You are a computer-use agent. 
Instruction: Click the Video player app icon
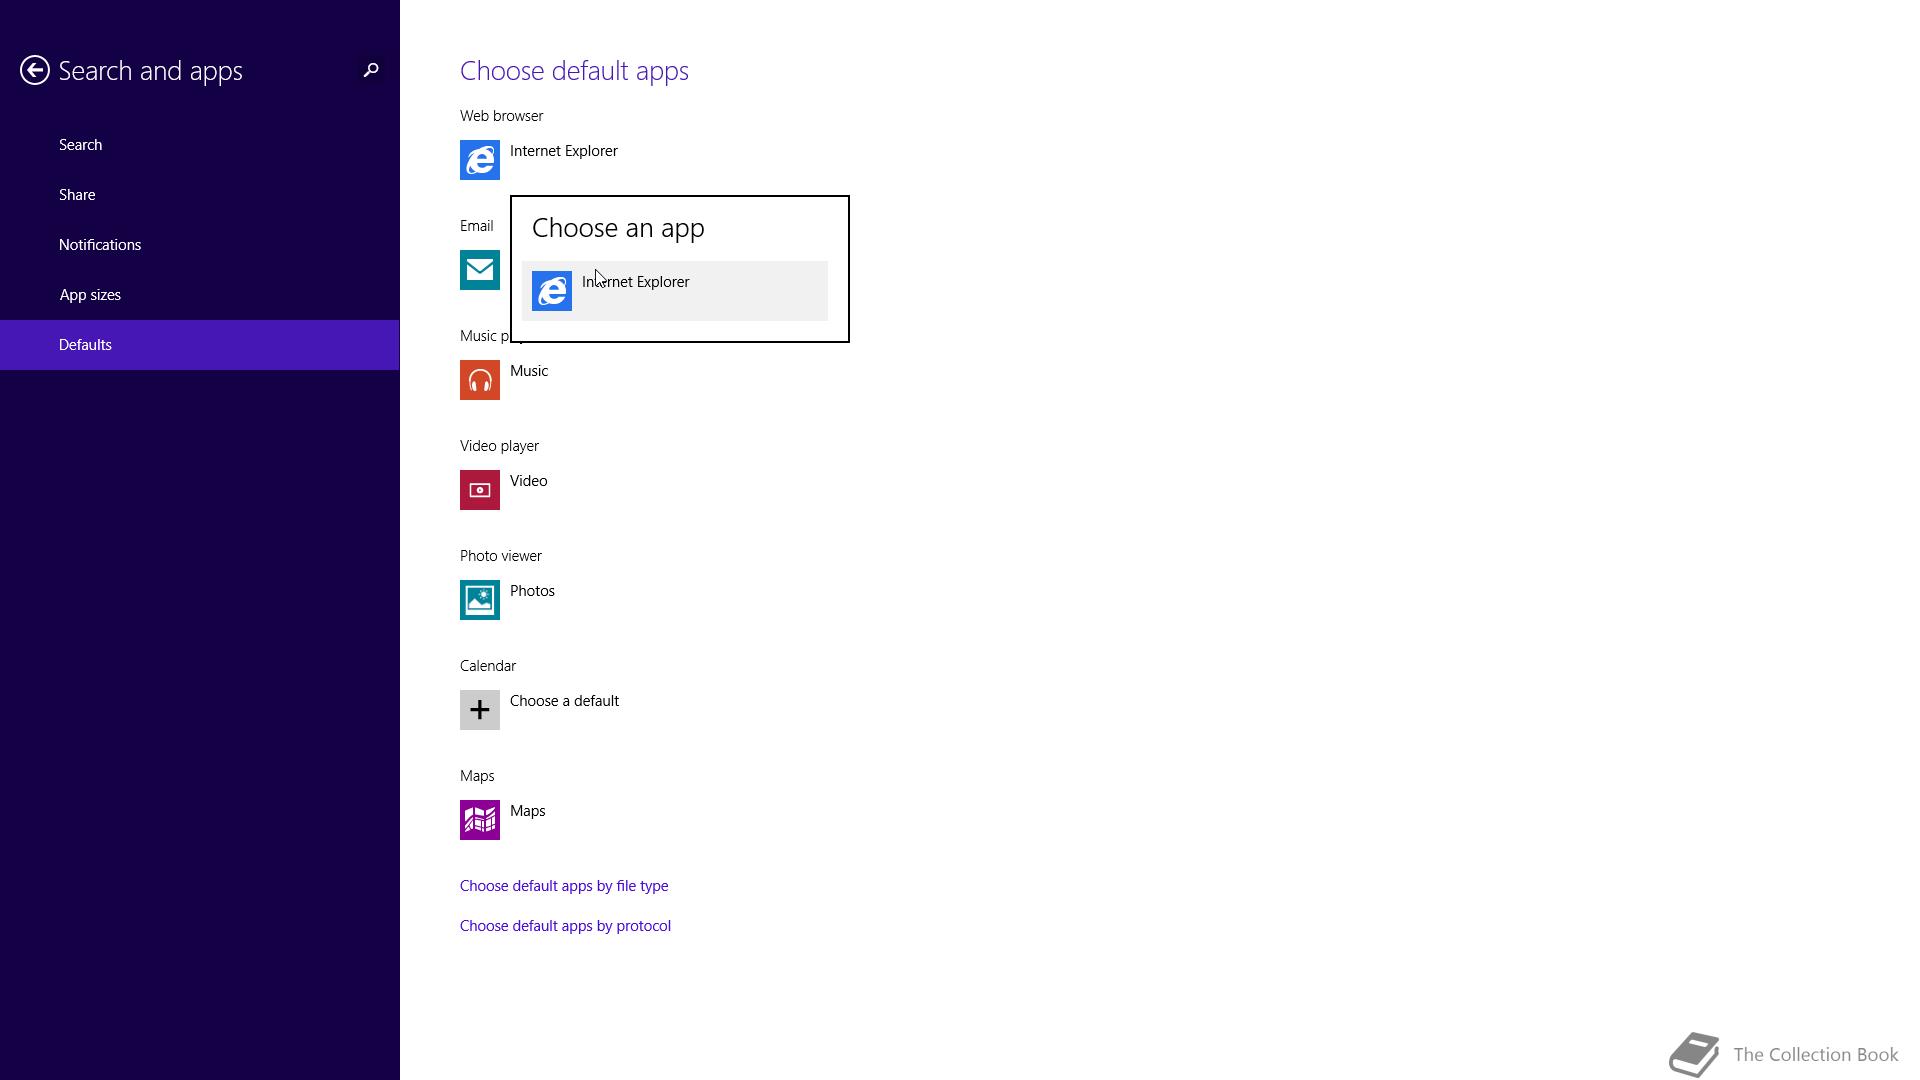[x=480, y=490]
